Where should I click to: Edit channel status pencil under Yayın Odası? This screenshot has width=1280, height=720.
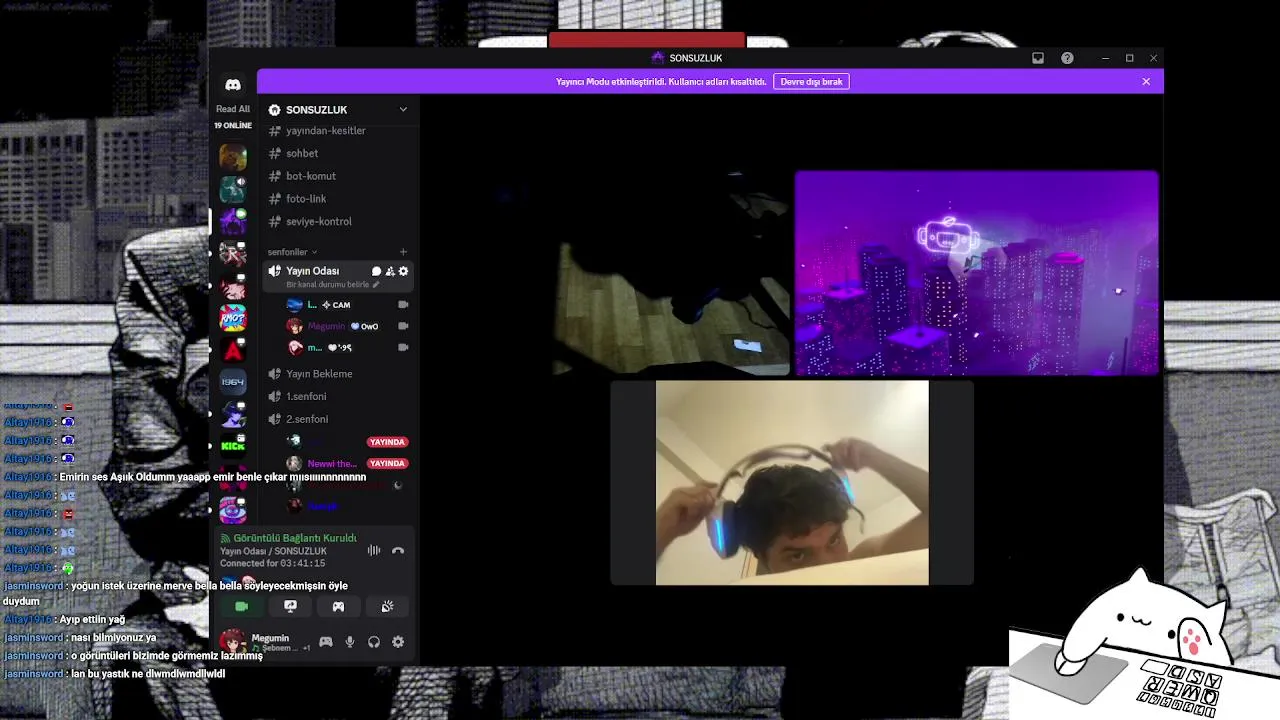tap(376, 285)
